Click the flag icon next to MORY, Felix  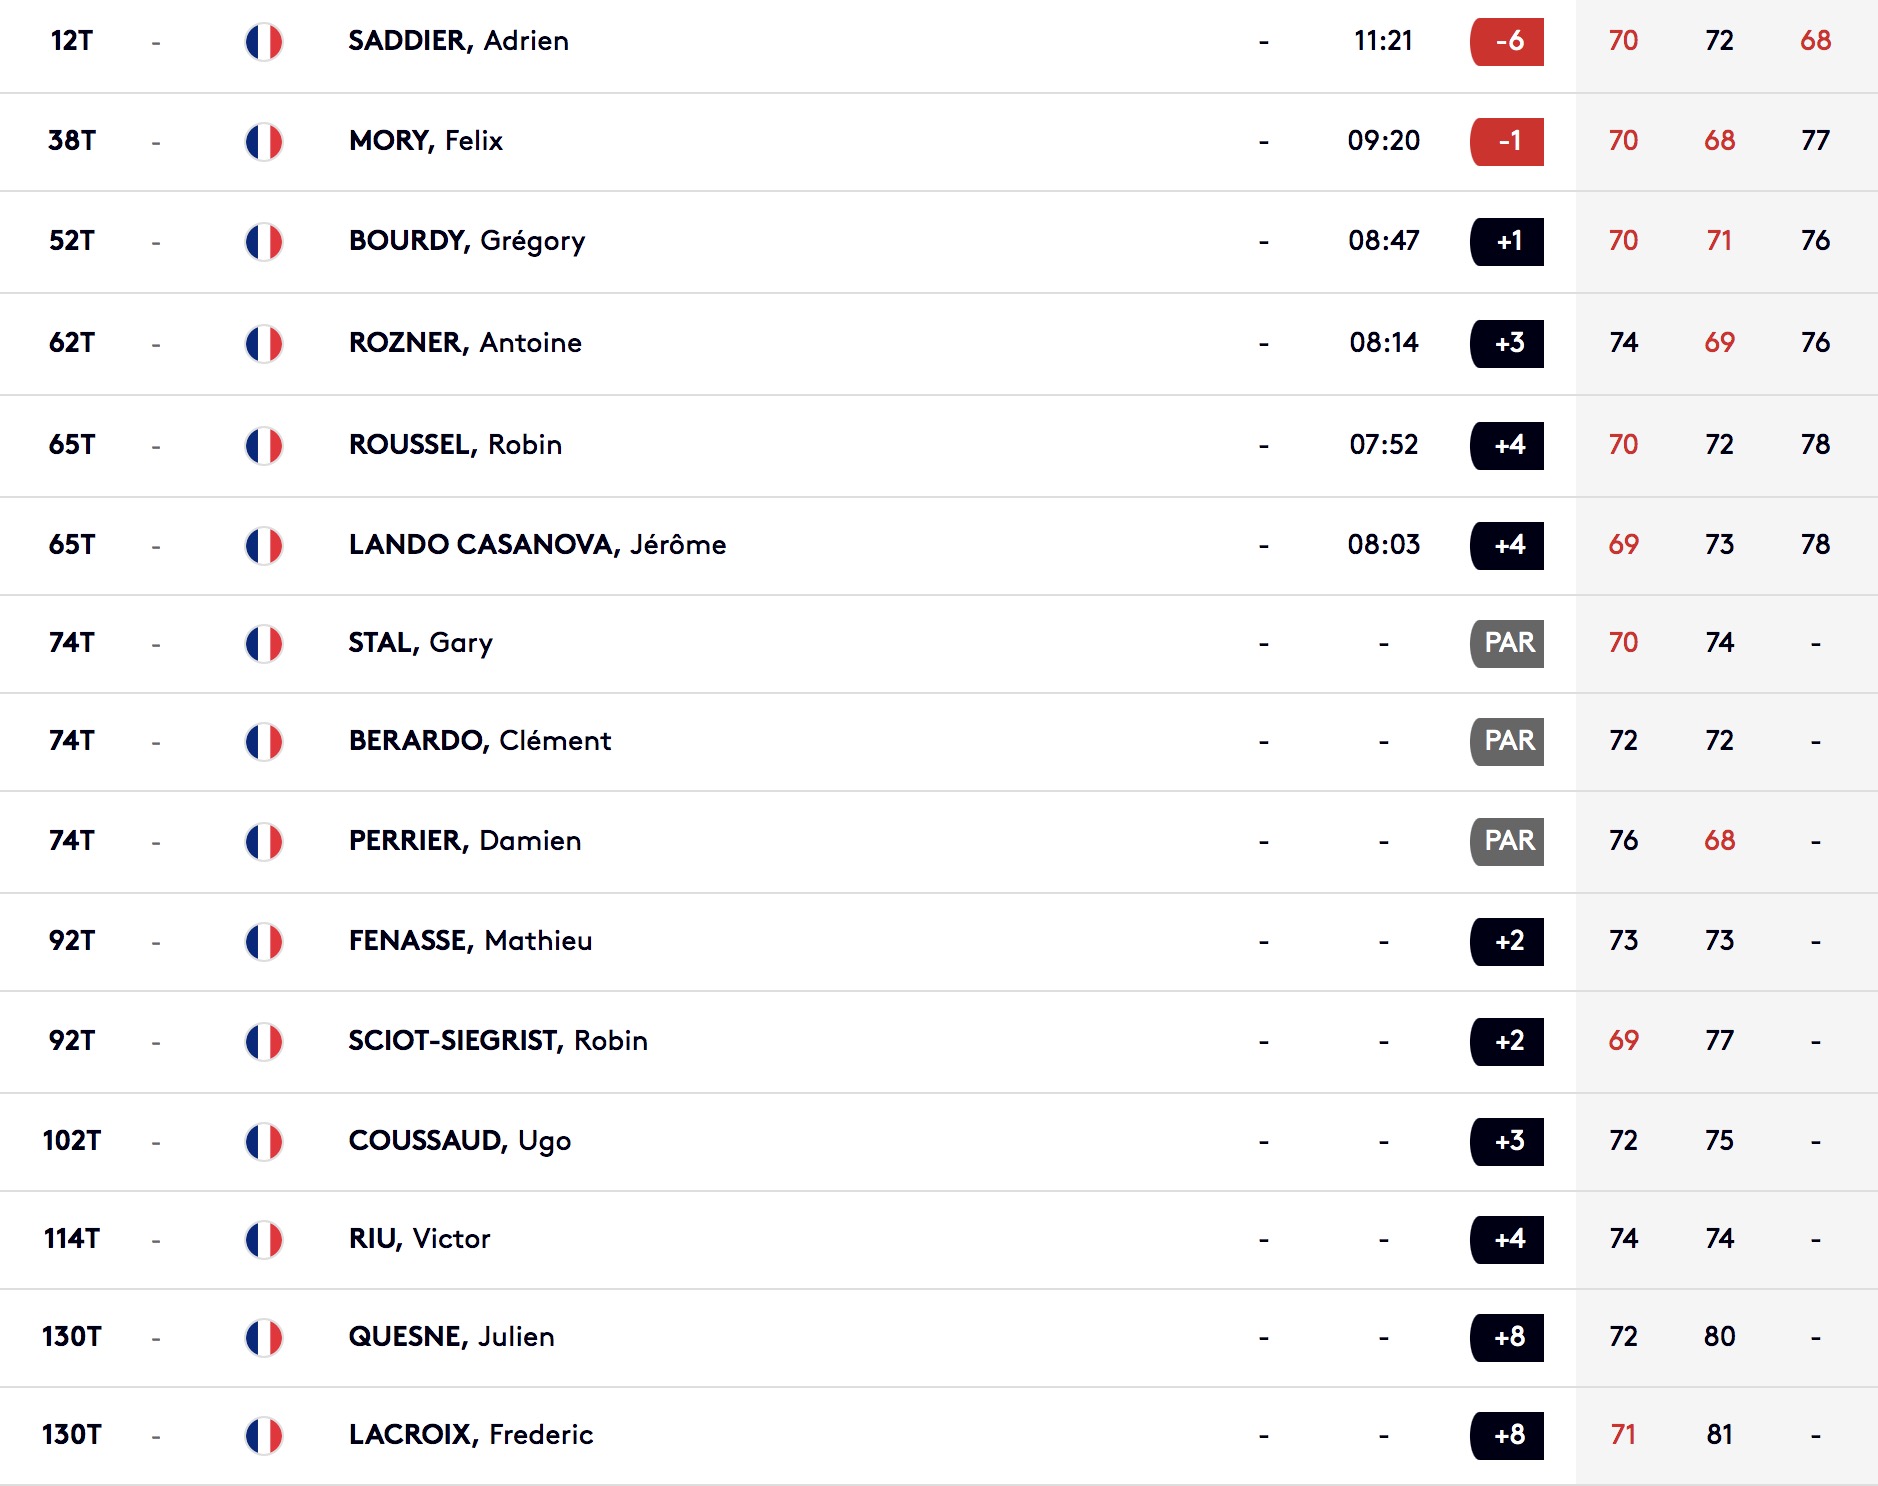[x=264, y=142]
